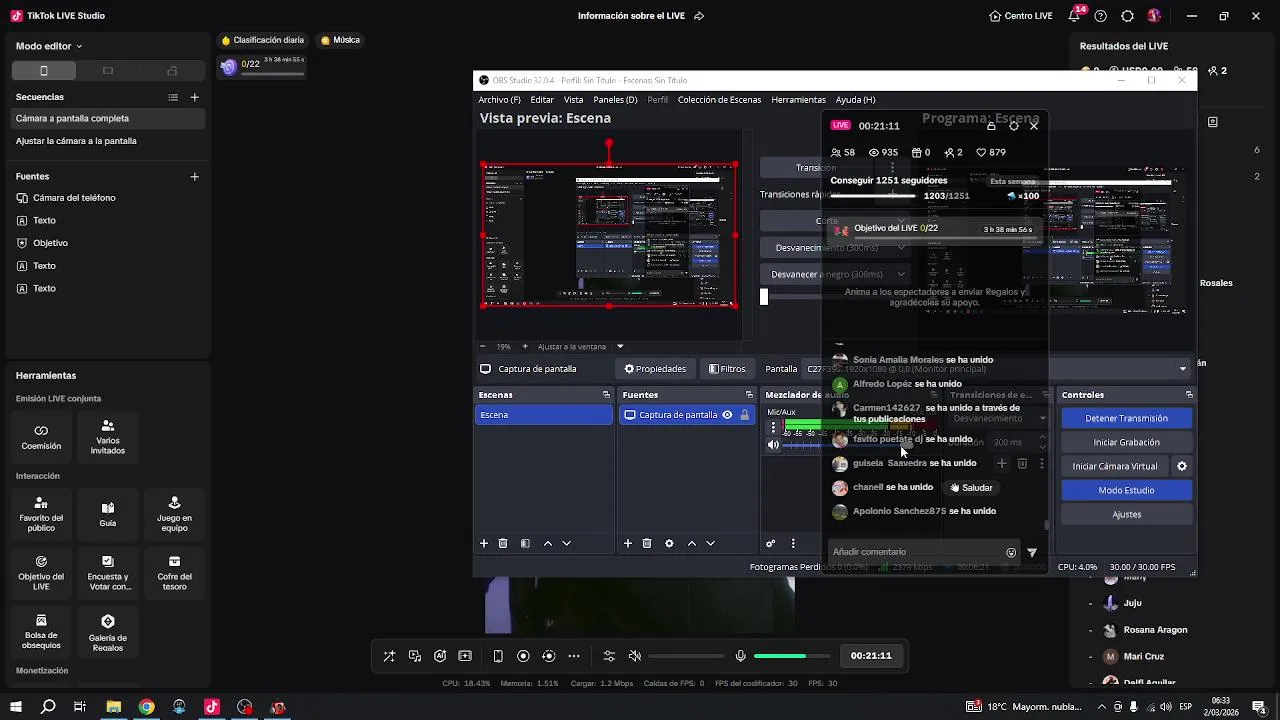
Task: Toggle OBS Modo Estudio
Action: pyautogui.click(x=1126, y=490)
